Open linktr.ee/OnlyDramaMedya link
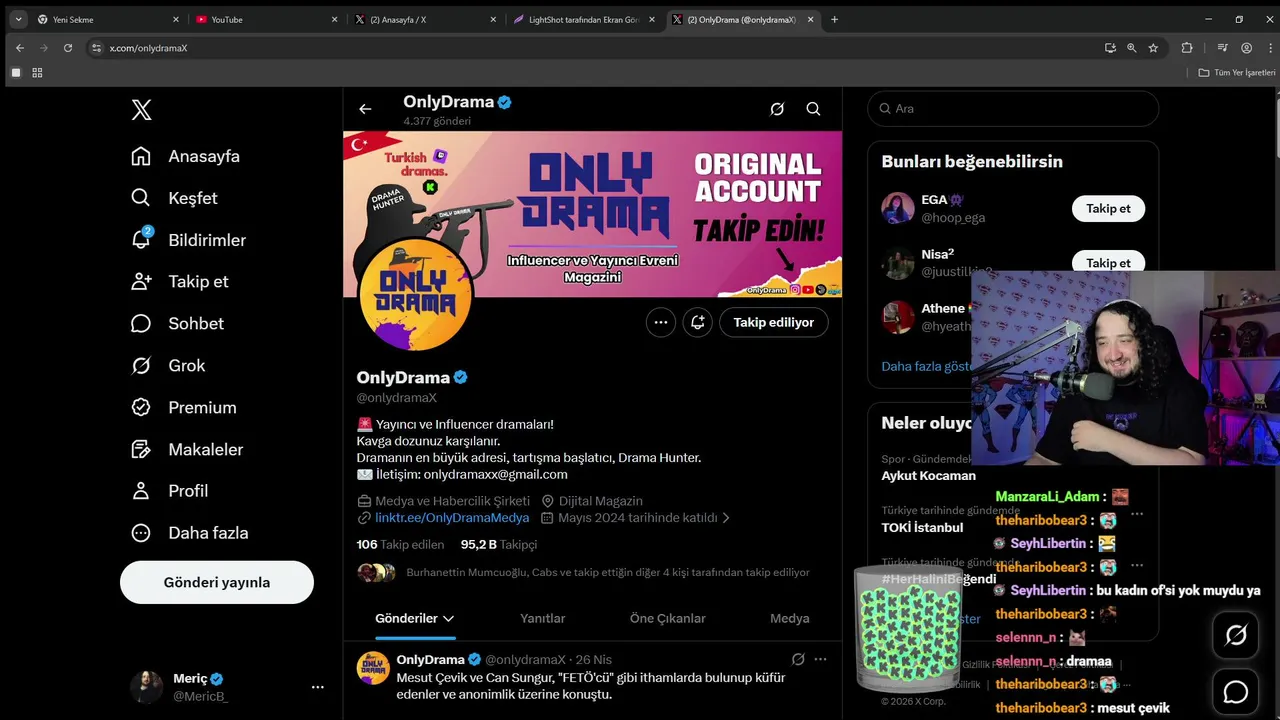Screen dimensions: 1280x720 tap(452, 518)
